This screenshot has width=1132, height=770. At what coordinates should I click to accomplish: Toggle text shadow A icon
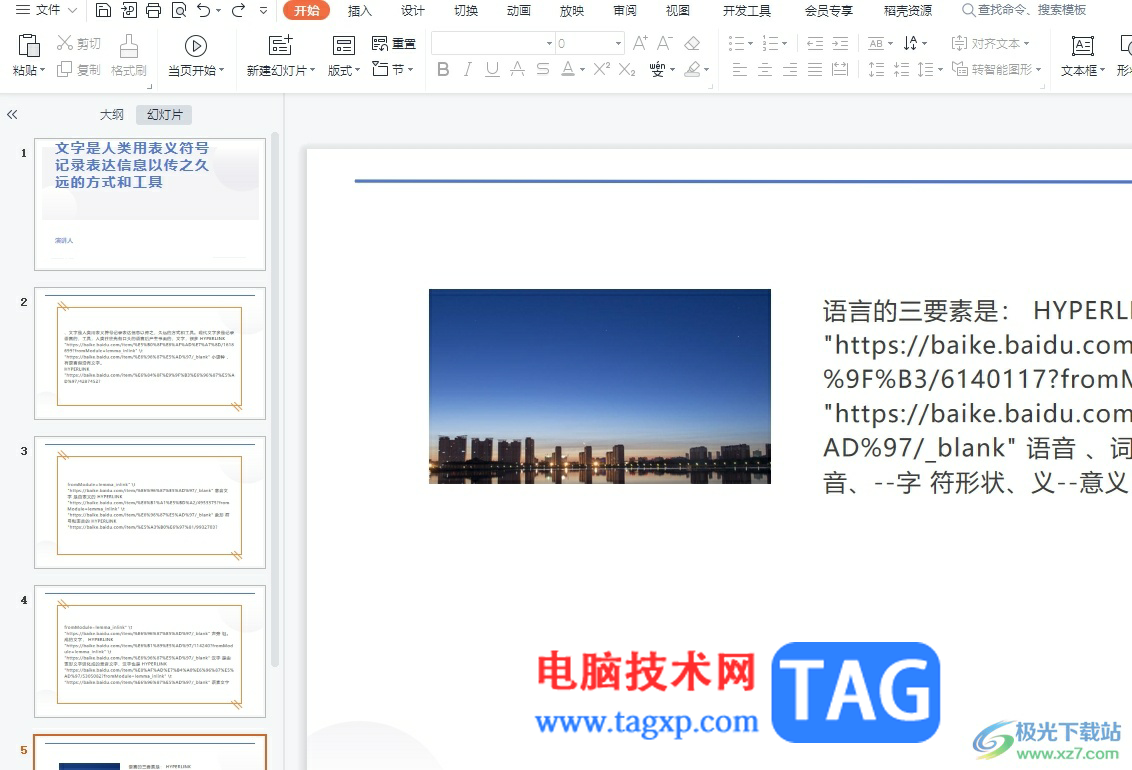tap(517, 69)
